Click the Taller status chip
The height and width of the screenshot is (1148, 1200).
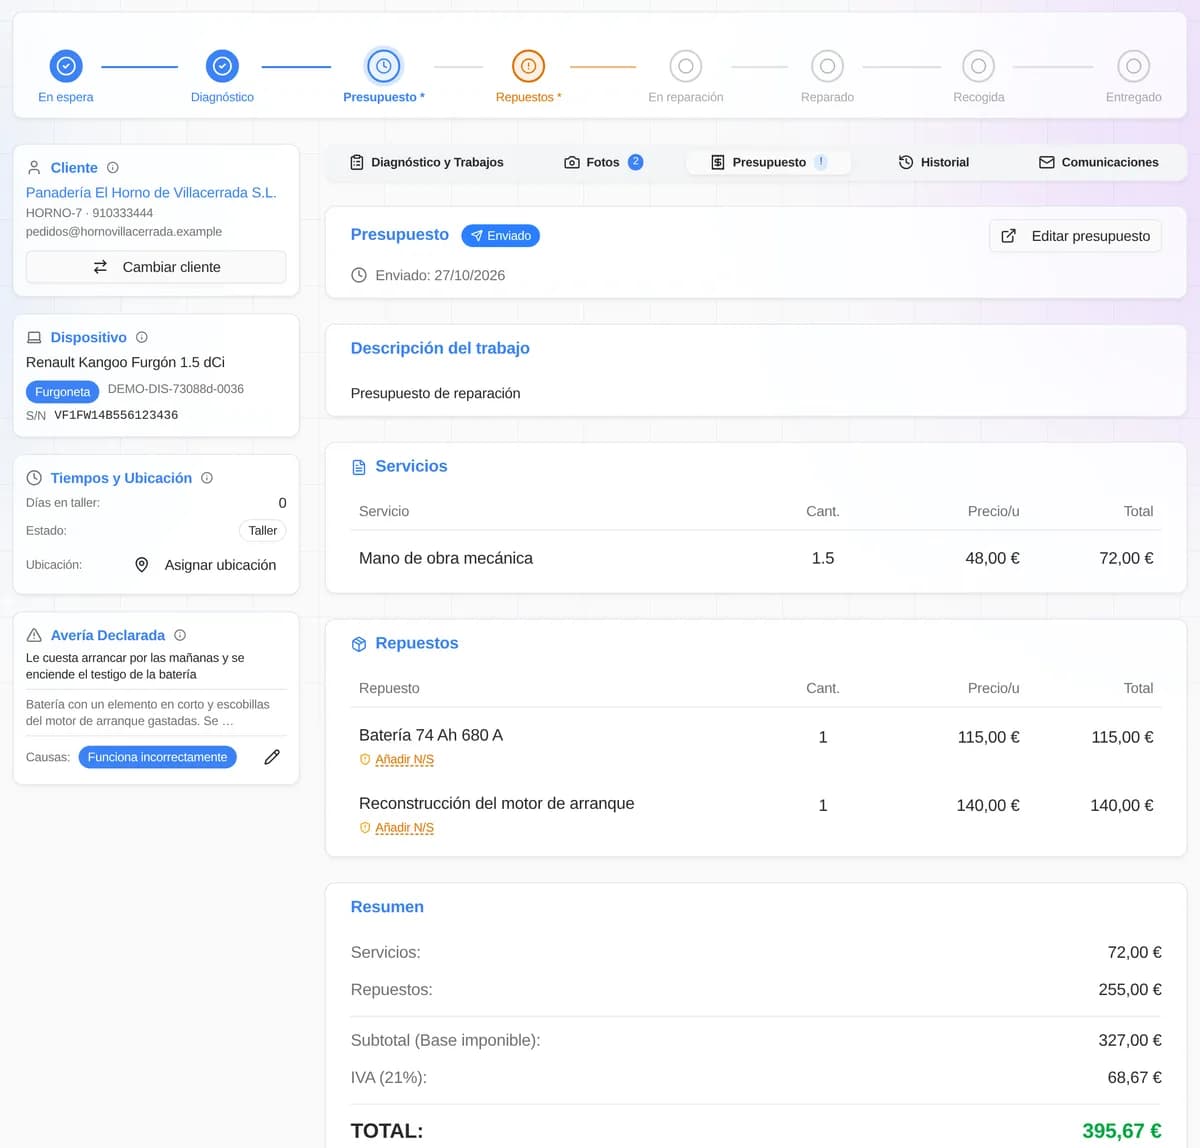click(x=263, y=531)
